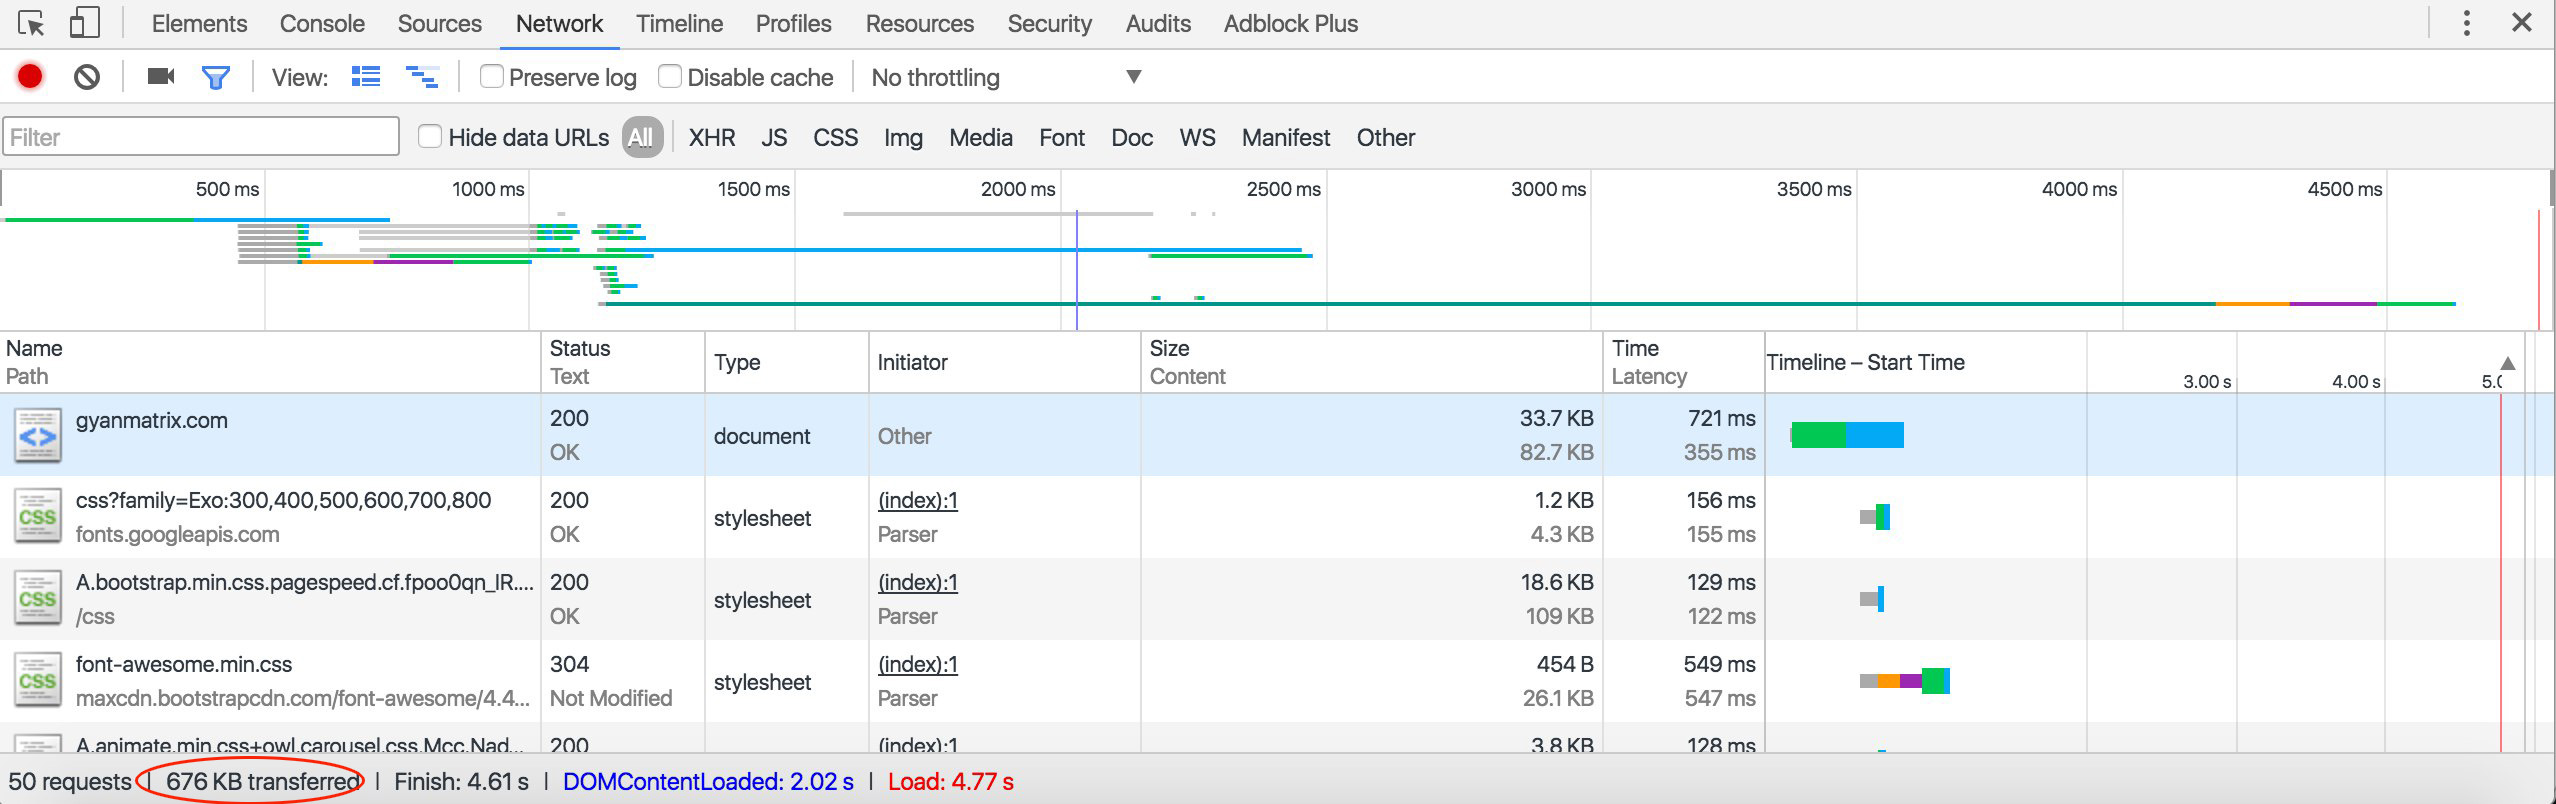This screenshot has height=804, width=2556.
Task: Click the CSS icon for css?family=Exo row
Action: click(x=37, y=517)
